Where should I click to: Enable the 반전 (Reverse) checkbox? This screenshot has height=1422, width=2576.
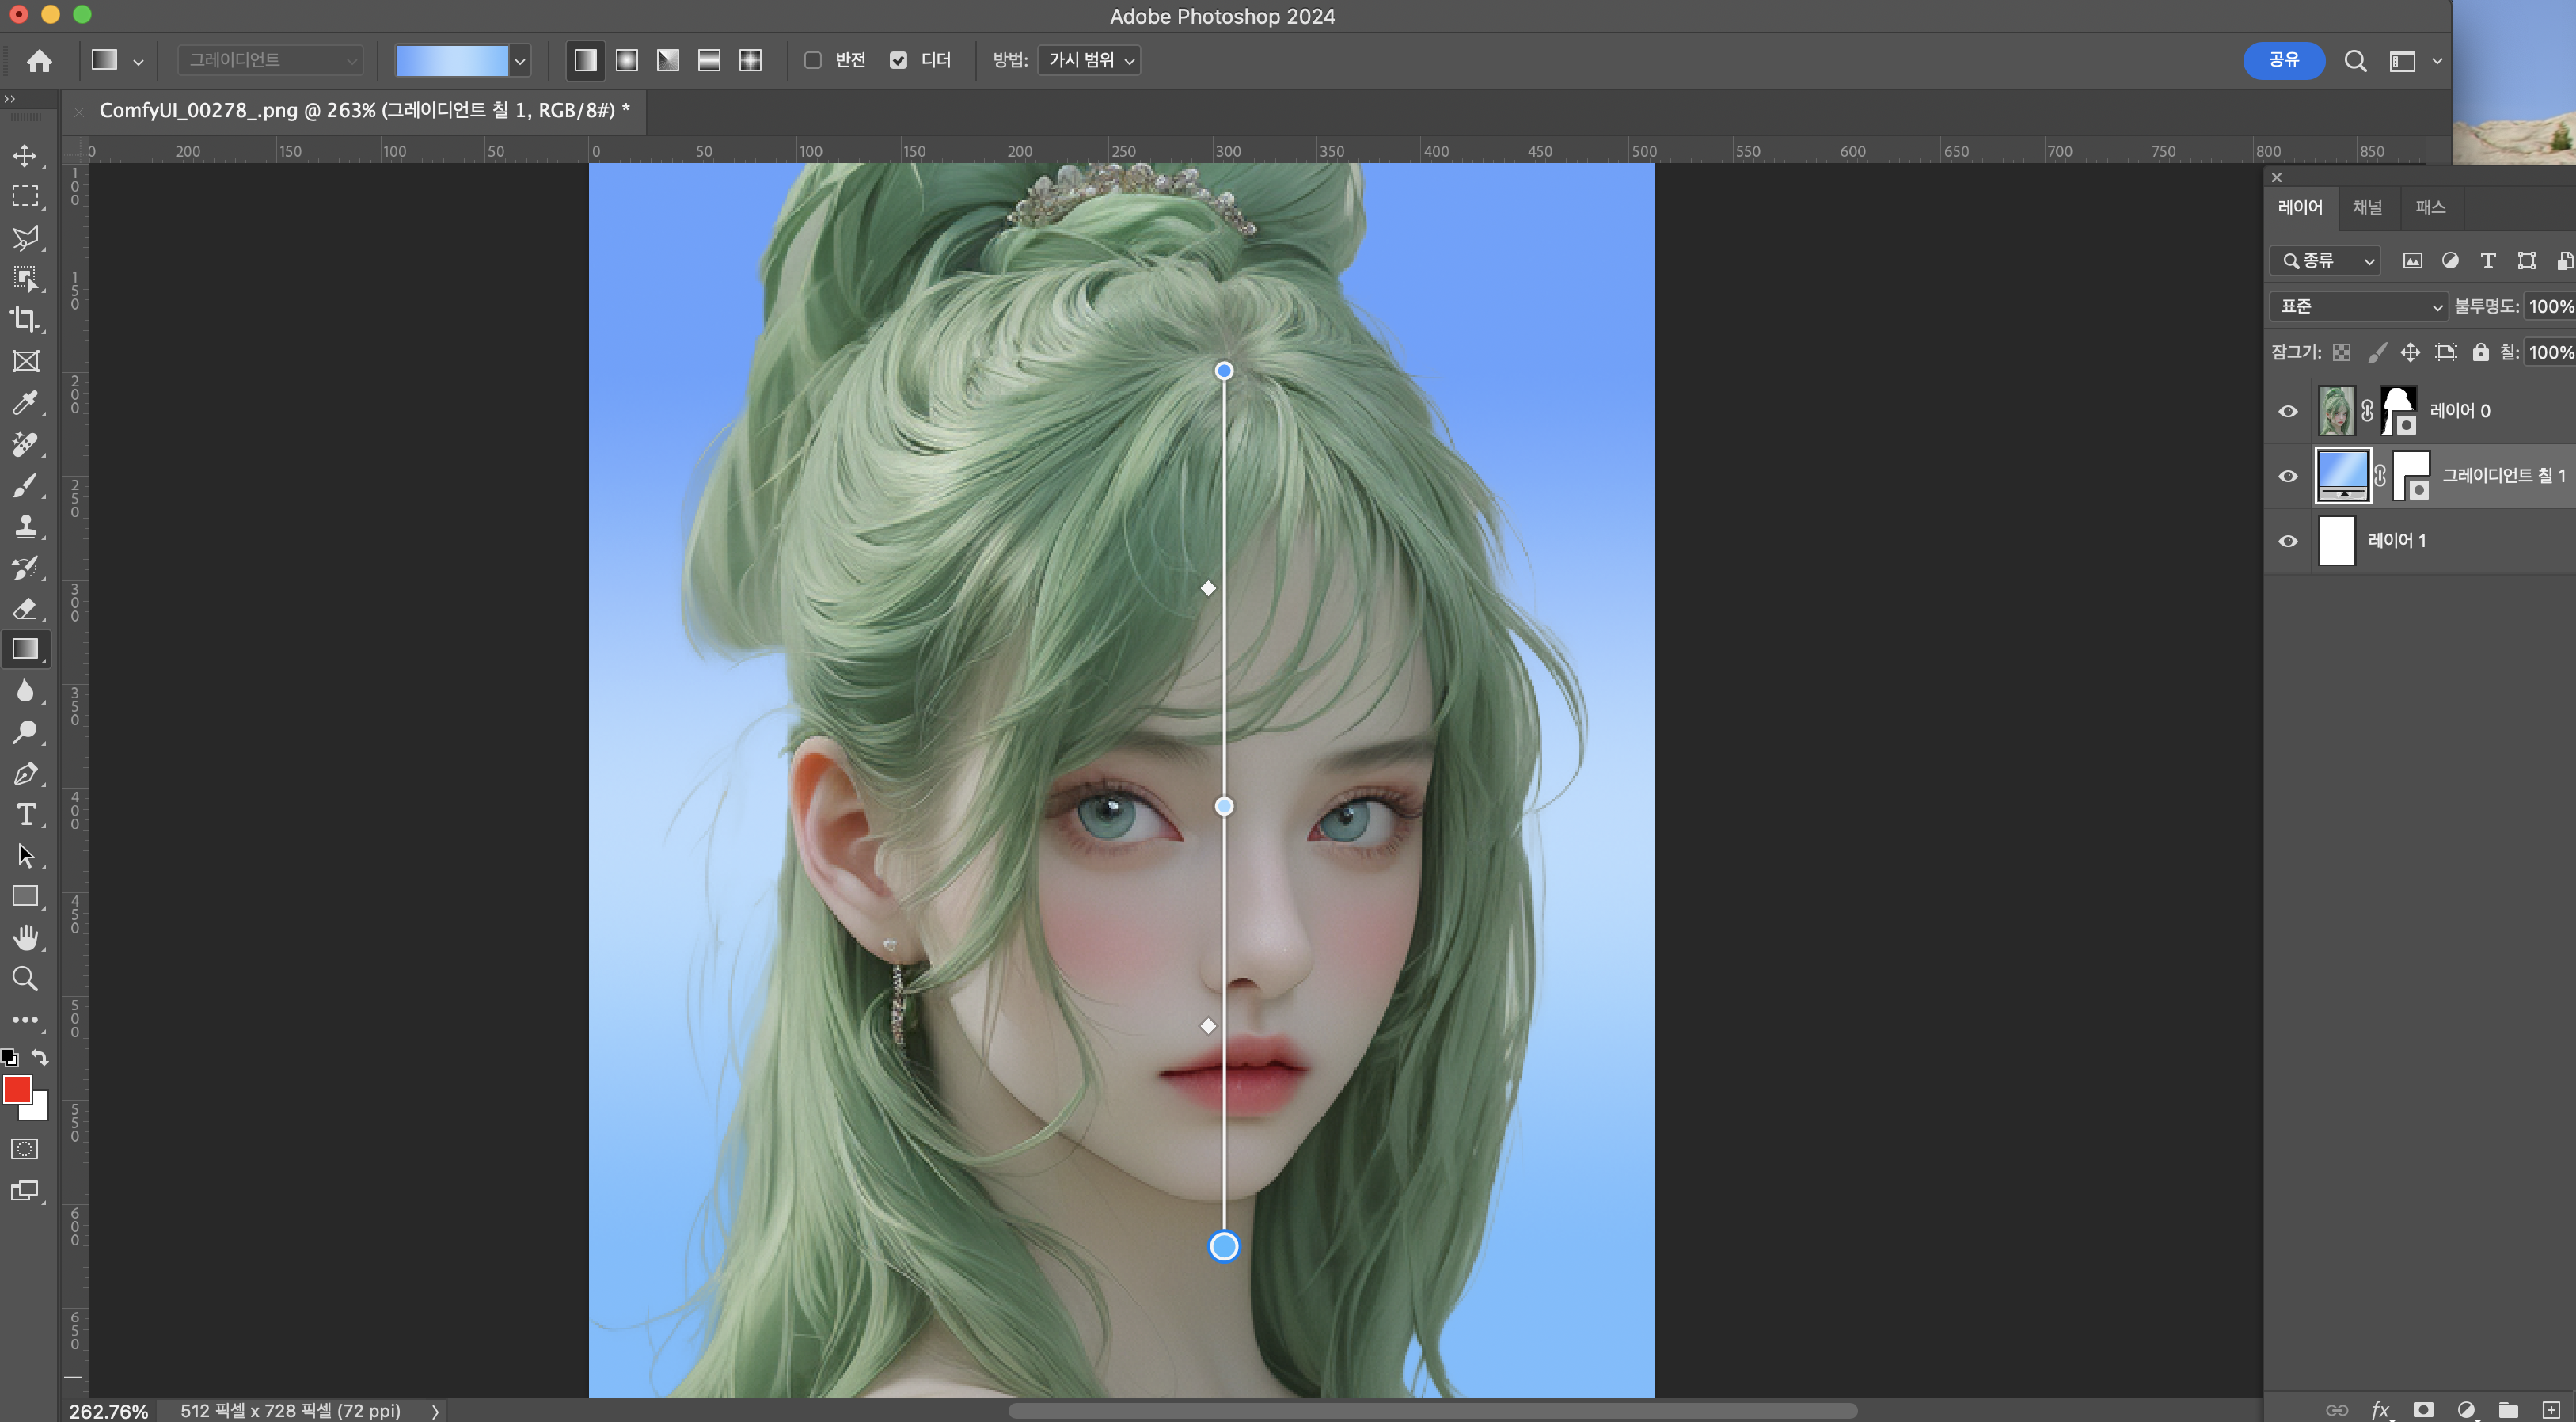(813, 60)
